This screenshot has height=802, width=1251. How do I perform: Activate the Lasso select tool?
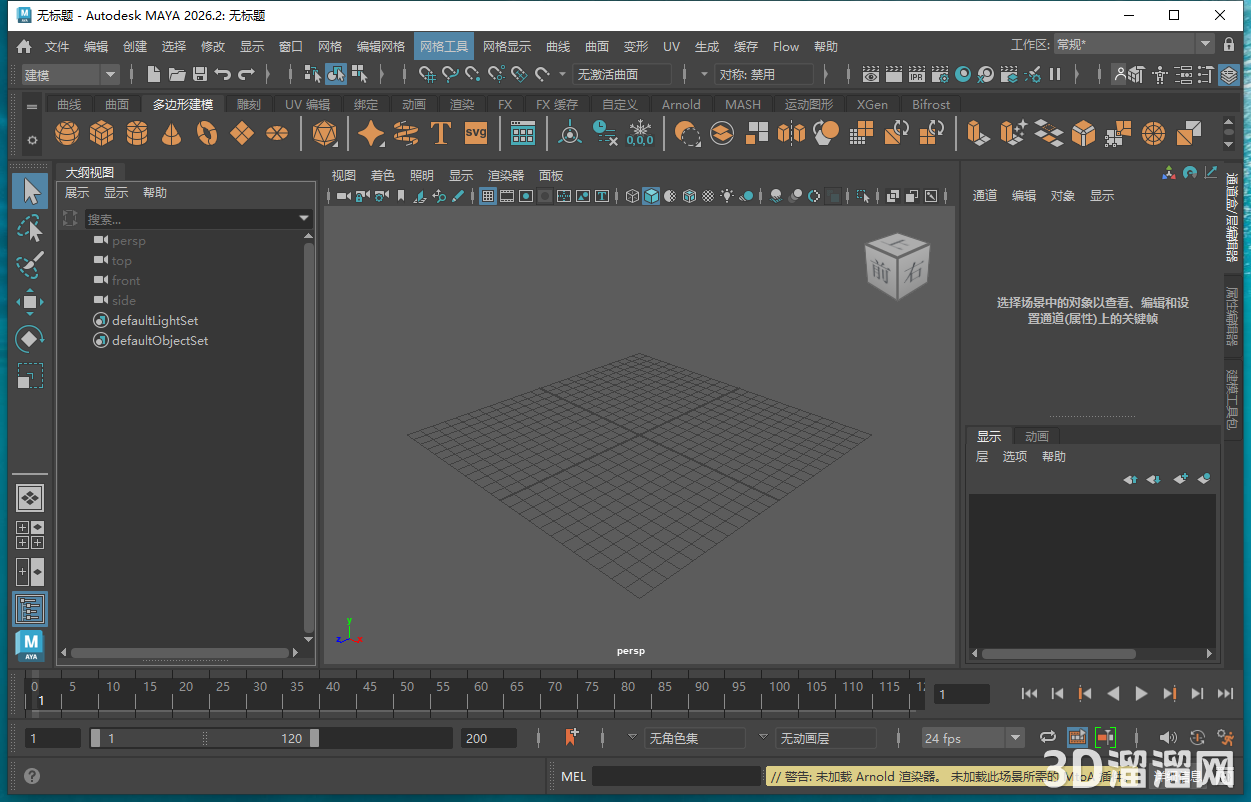(30, 229)
